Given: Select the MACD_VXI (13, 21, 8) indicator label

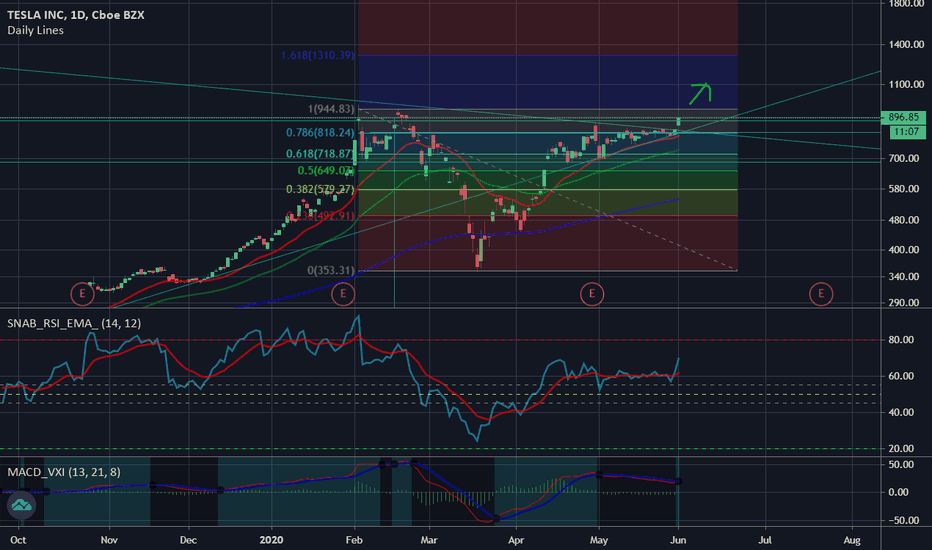Looking at the screenshot, I should point(64,472).
